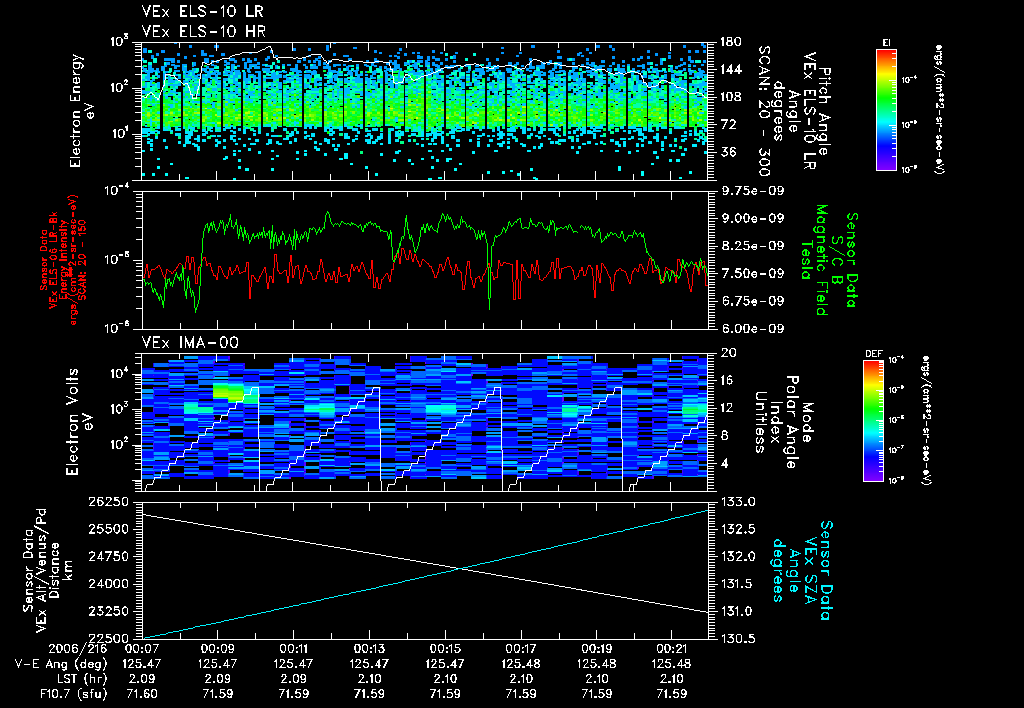The image size is (1024, 708).
Task: Click the '26250' distance tick label
Action: point(108,502)
